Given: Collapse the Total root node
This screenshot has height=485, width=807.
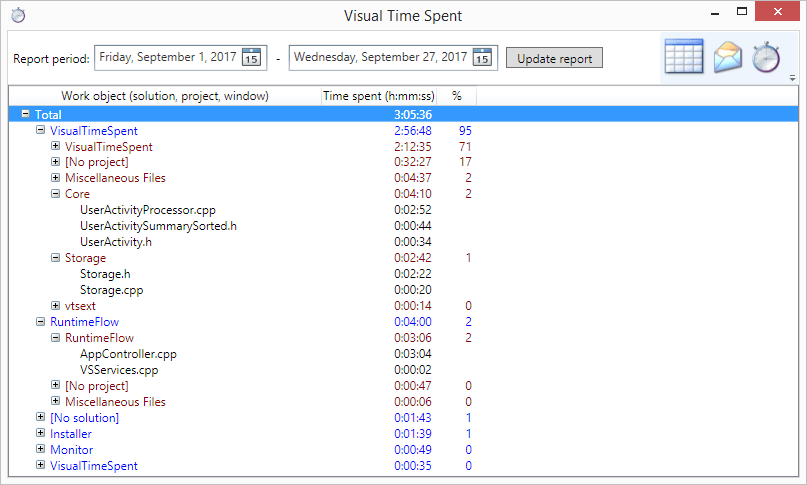Looking at the screenshot, I should [x=25, y=115].
